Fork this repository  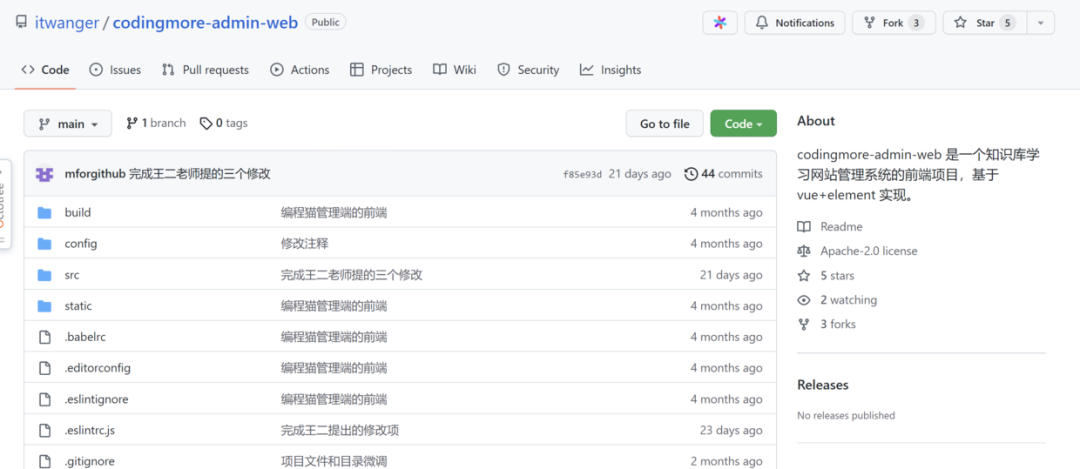(893, 23)
